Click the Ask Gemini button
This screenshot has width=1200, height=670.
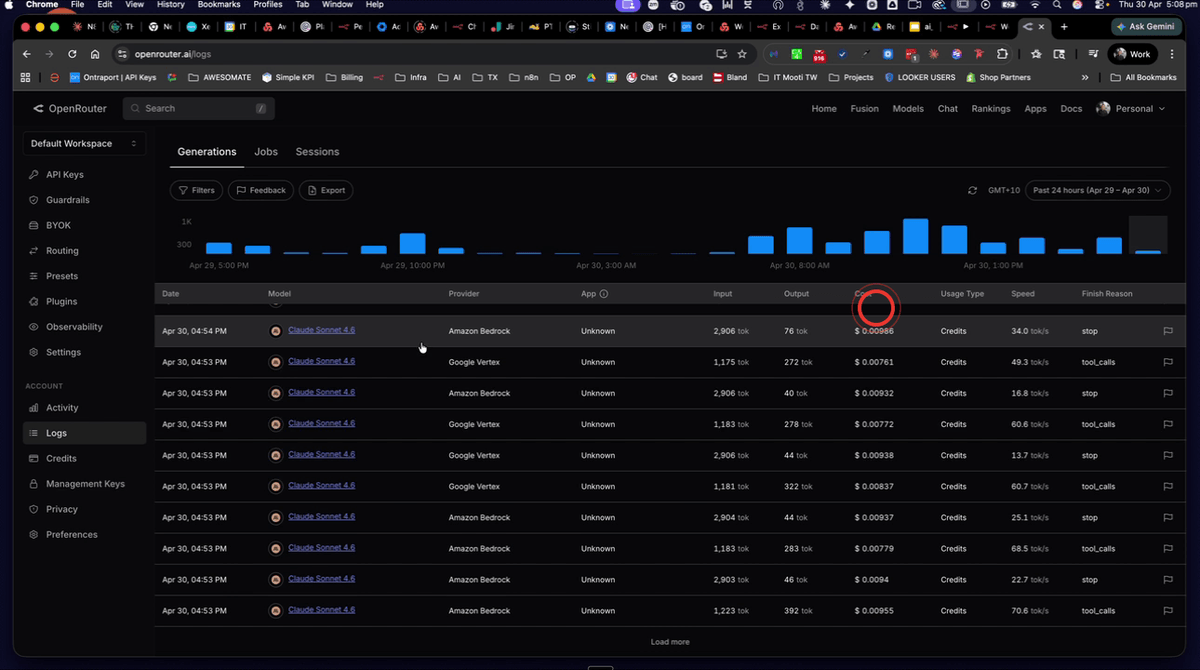click(x=1147, y=27)
